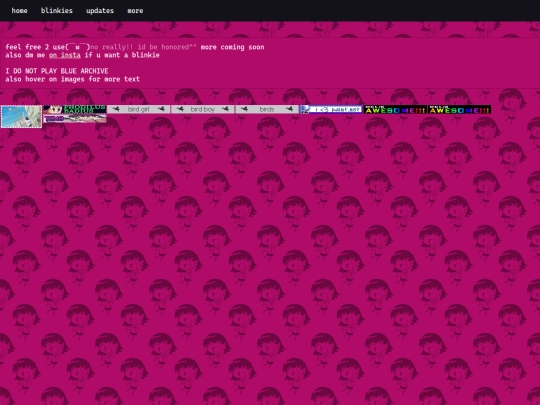Image resolution: width=540 pixels, height=405 pixels.
Task: Click the 'bird boy' blinkie
Action: click(202, 110)
